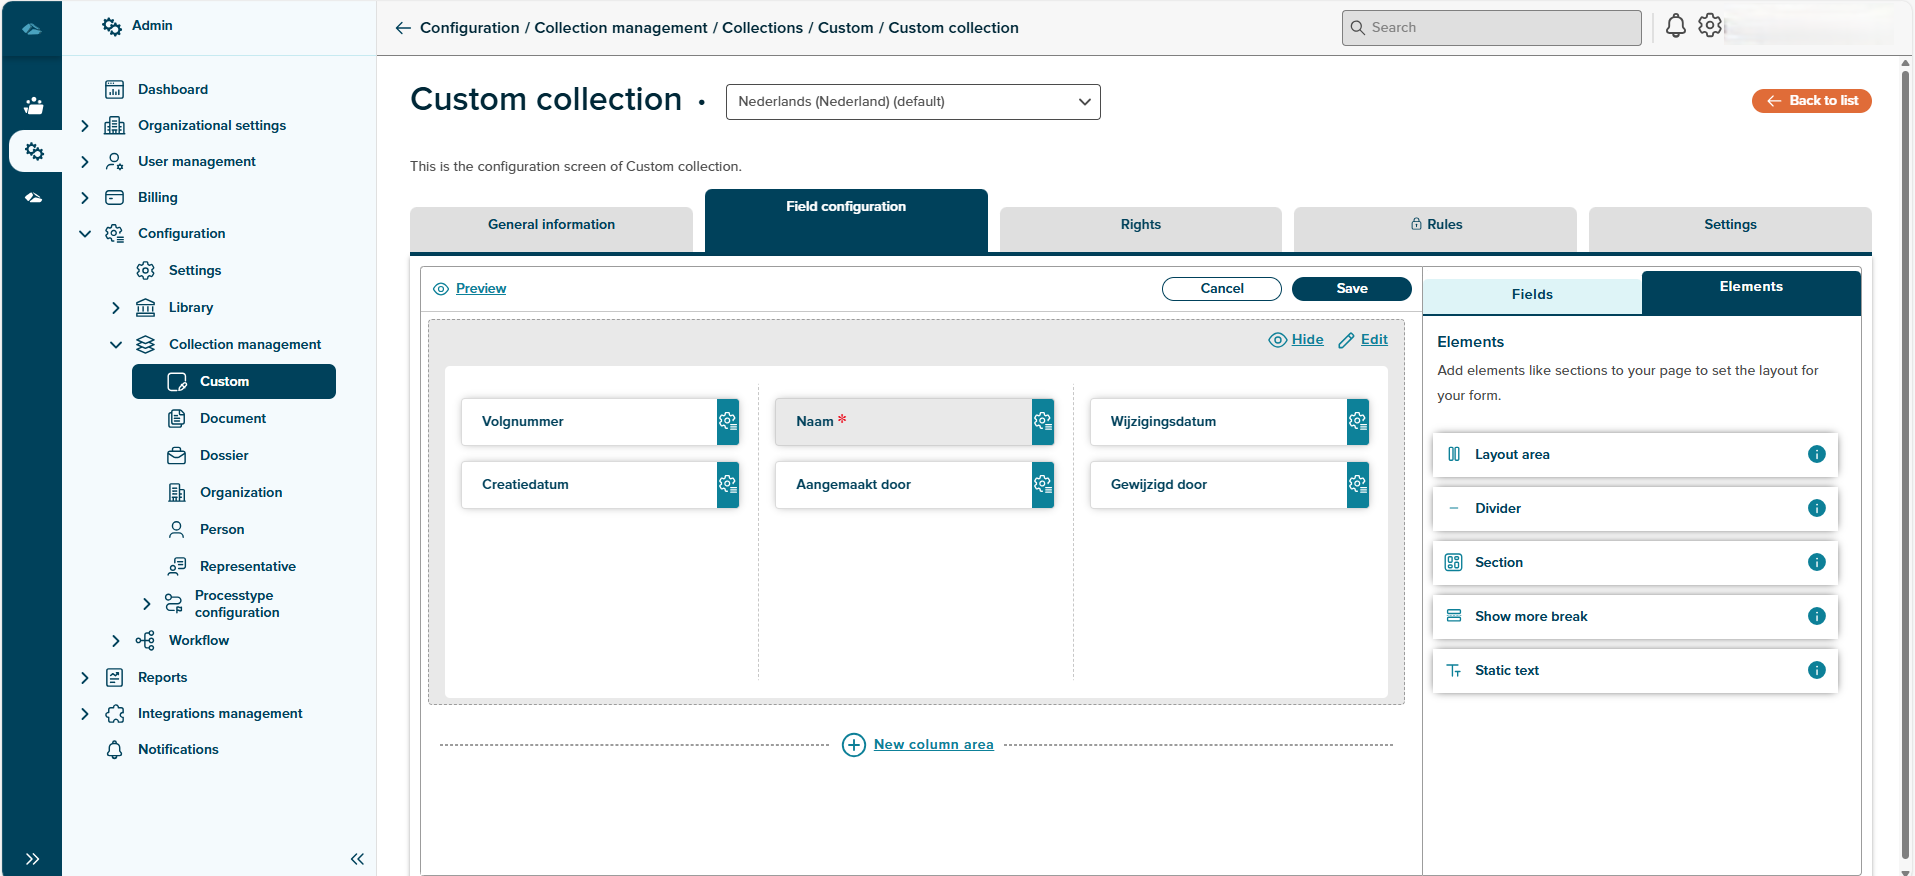Open notifications bell in top bar
The image size is (1915, 876).
point(1675,27)
